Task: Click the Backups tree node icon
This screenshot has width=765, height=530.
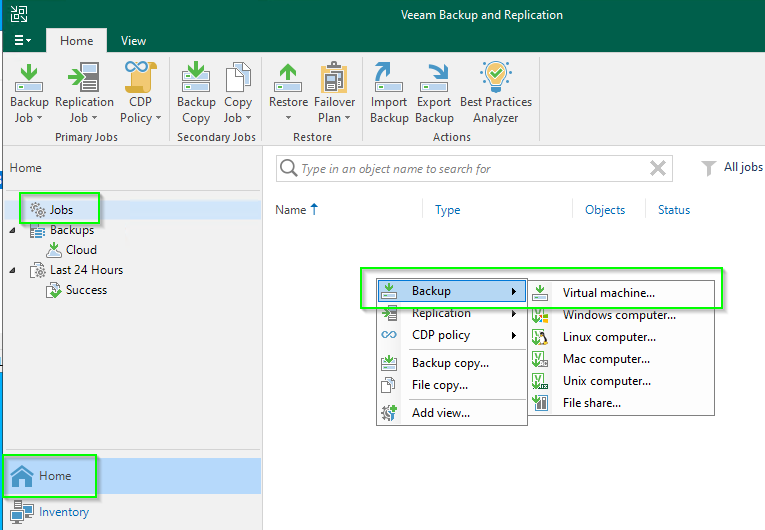Action: pyautogui.click(x=38, y=230)
